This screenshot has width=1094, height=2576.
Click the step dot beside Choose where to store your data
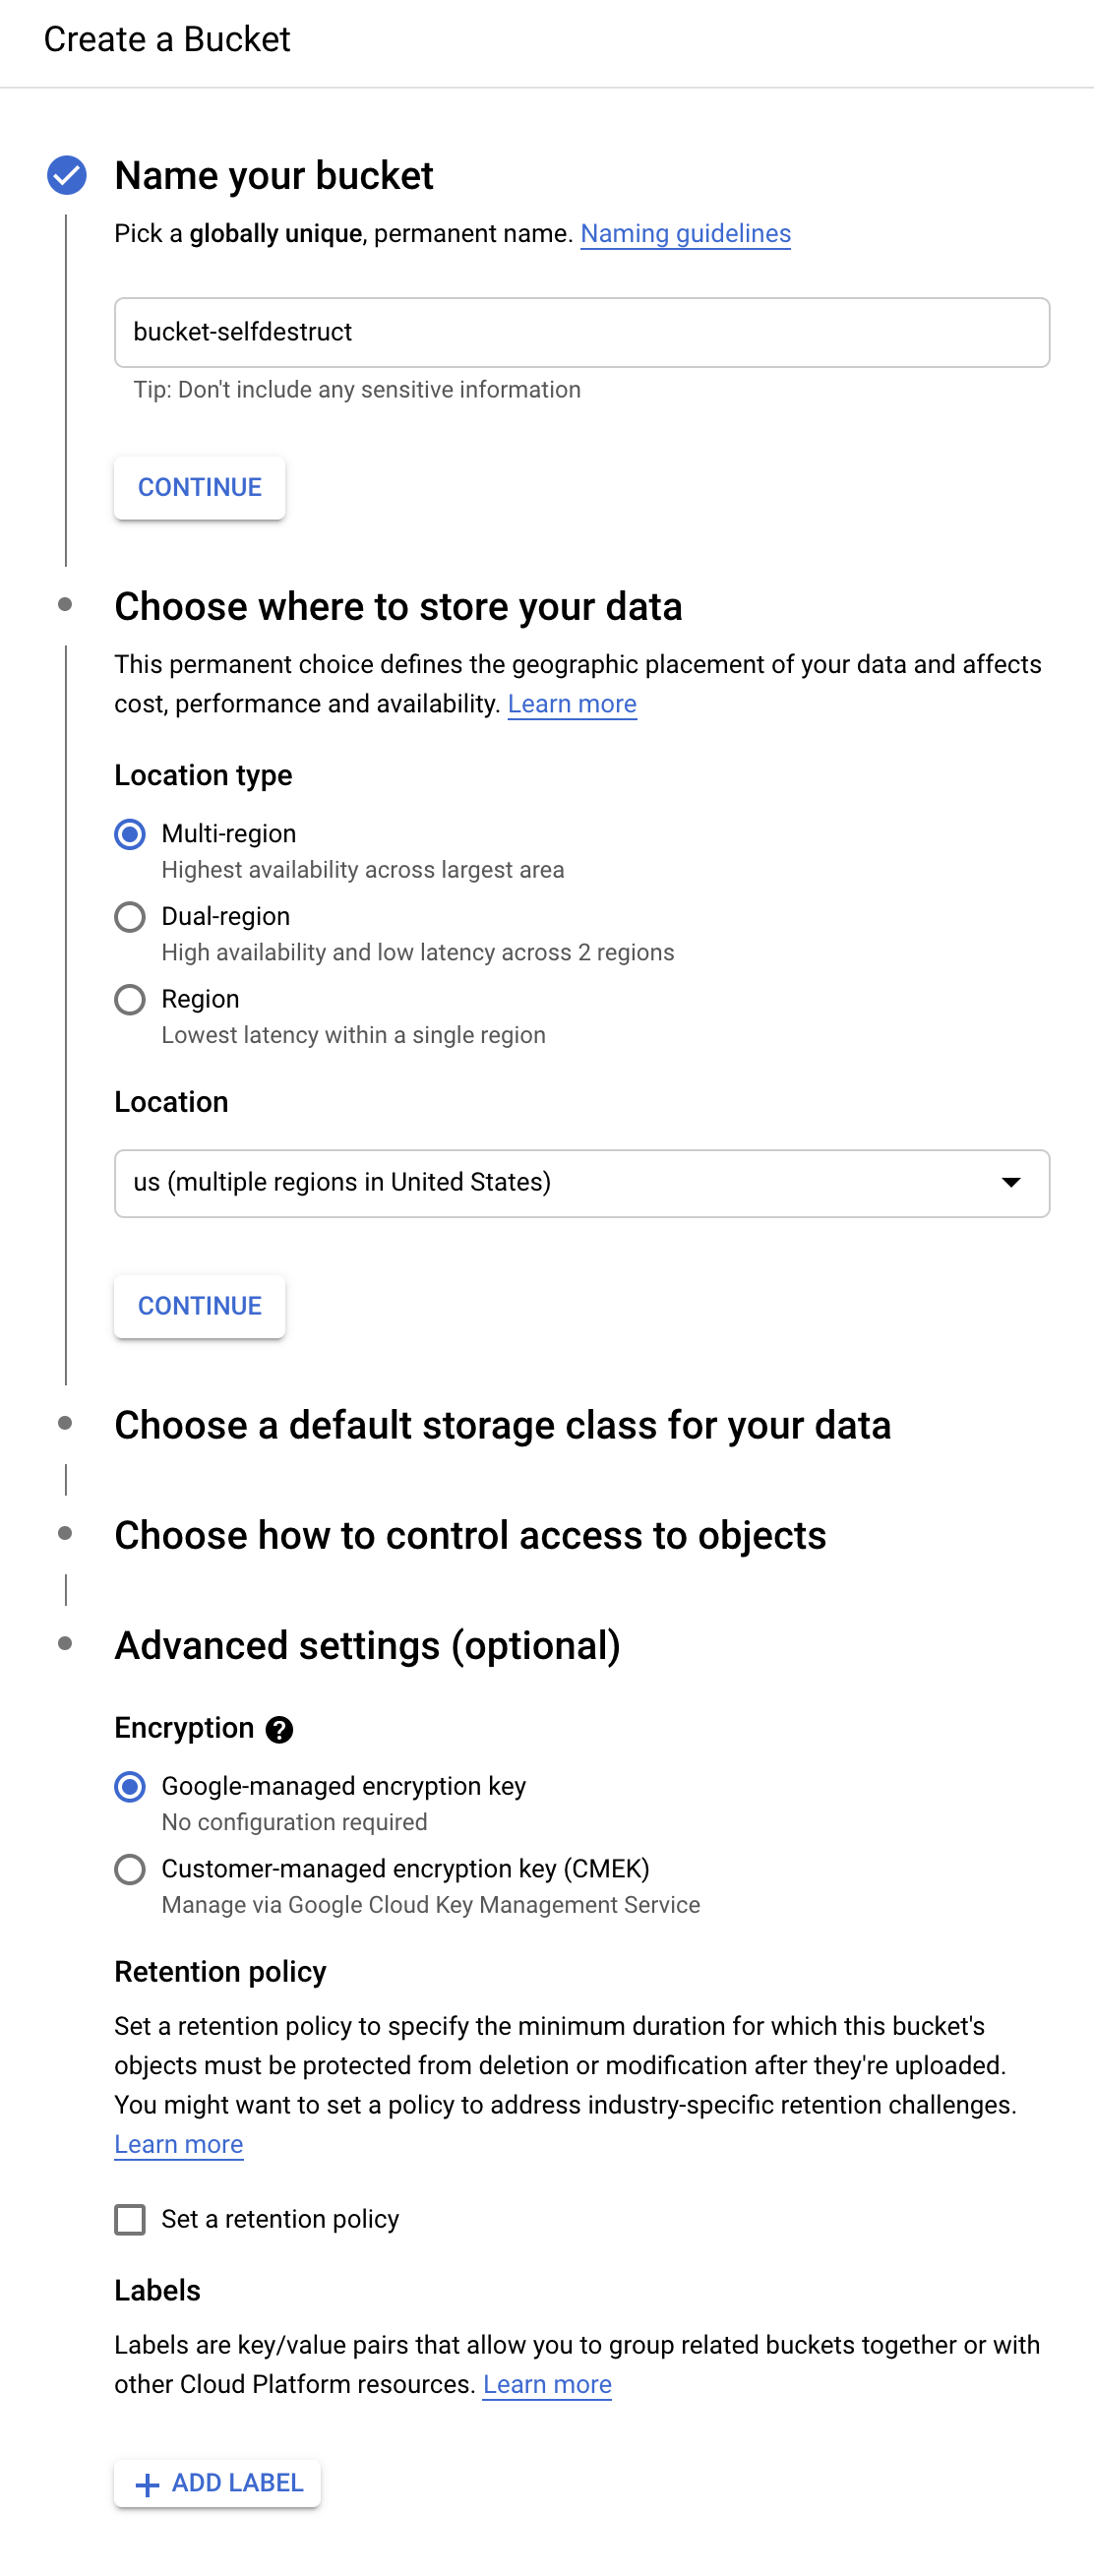[x=66, y=603]
